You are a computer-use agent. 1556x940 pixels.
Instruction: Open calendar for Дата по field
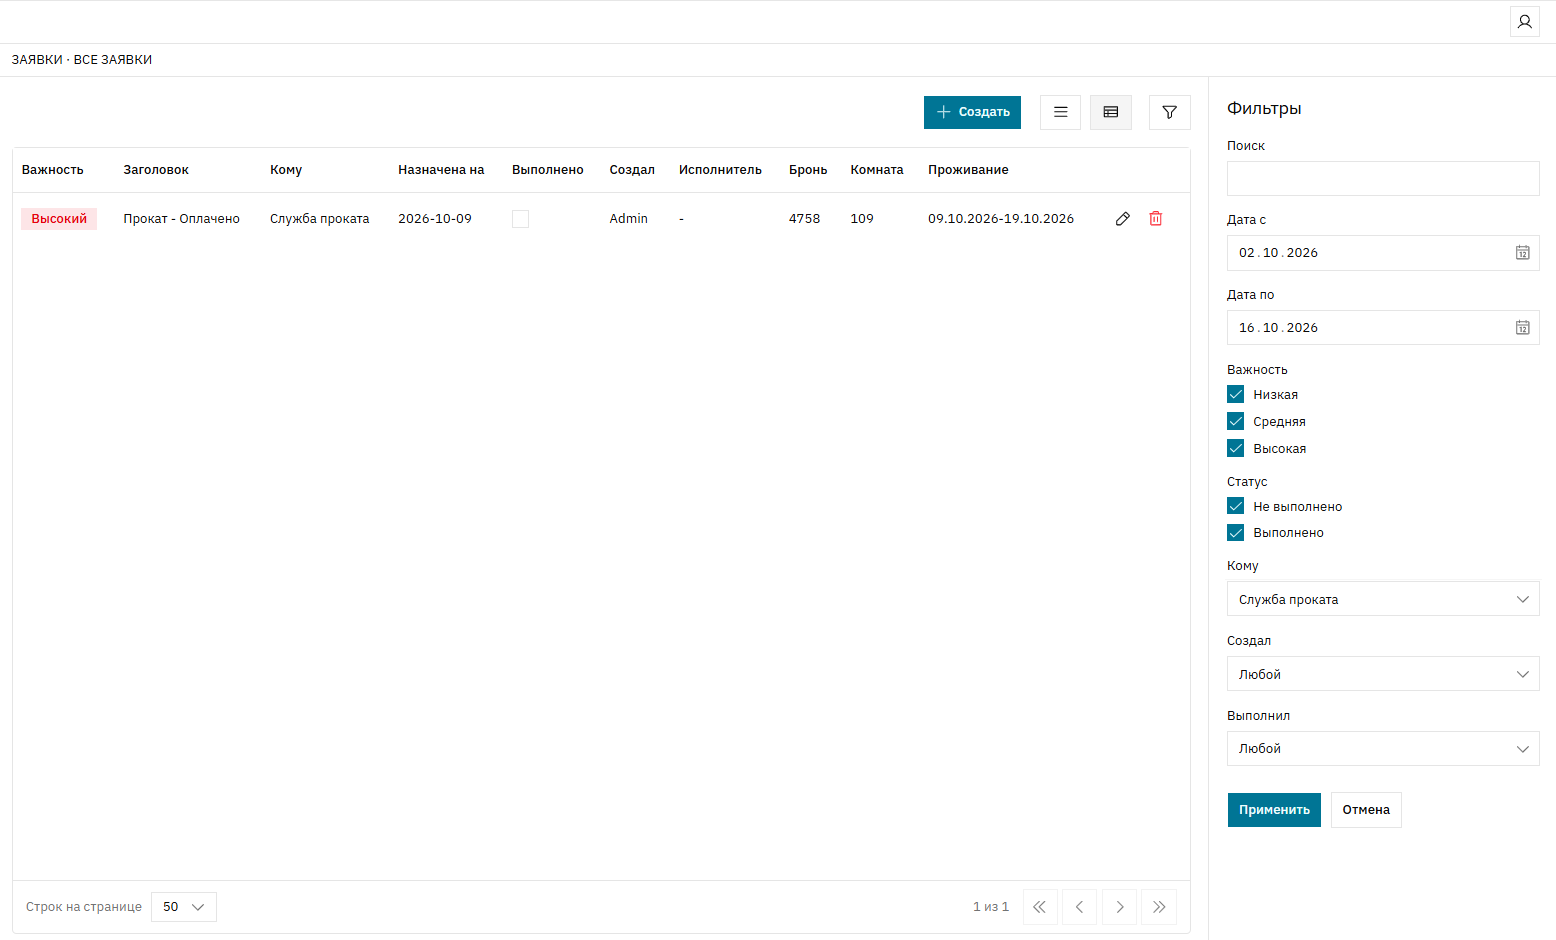1522,328
